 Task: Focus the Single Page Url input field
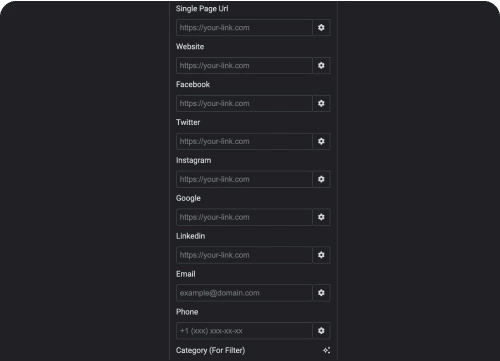(x=244, y=28)
